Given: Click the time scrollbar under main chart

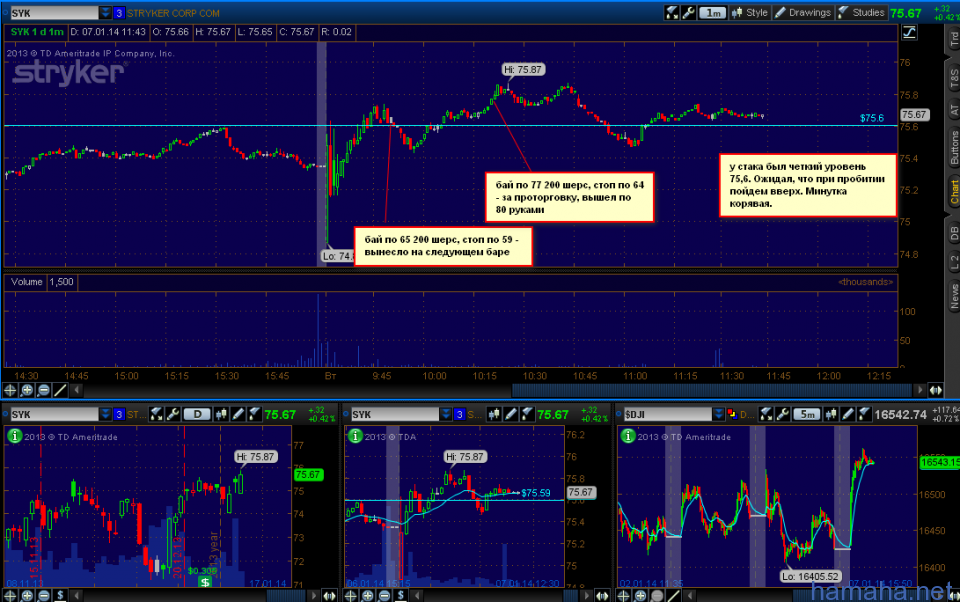Looking at the screenshot, I should click(x=711, y=390).
